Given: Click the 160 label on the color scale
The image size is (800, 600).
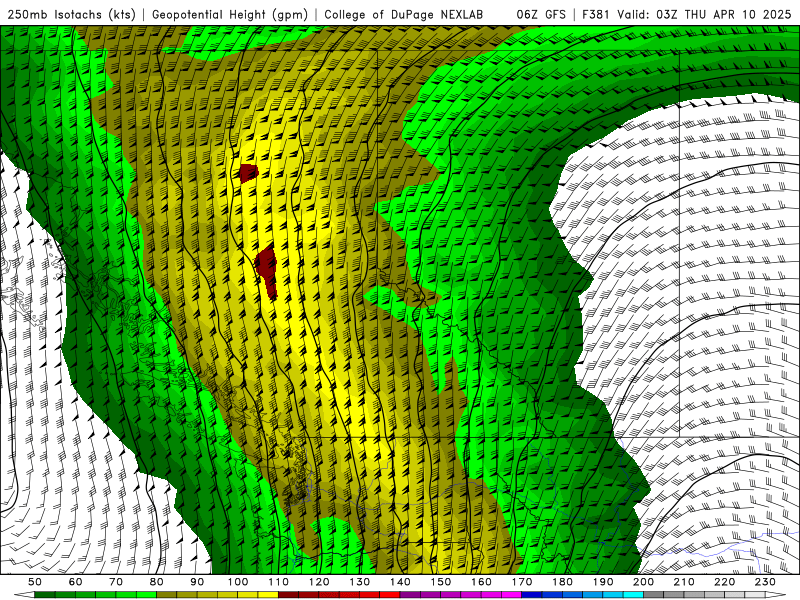Looking at the screenshot, I should 482,582.
